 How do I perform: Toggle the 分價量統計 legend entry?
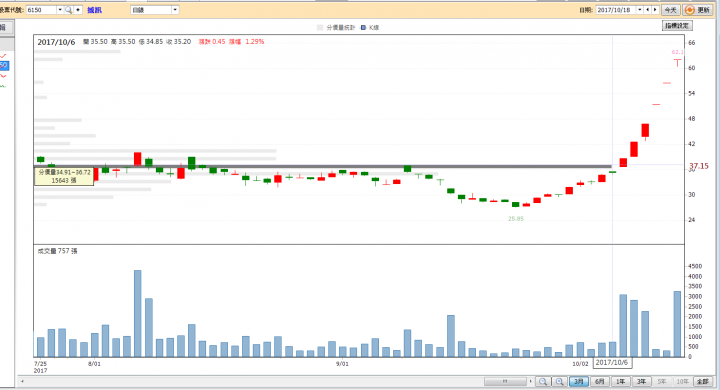click(x=336, y=28)
